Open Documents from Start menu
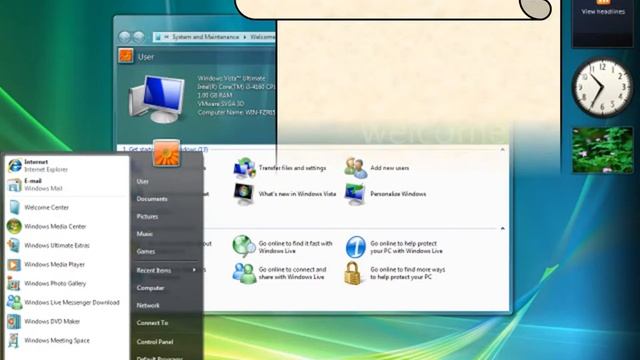This screenshot has width=640, height=360. pyautogui.click(x=152, y=199)
